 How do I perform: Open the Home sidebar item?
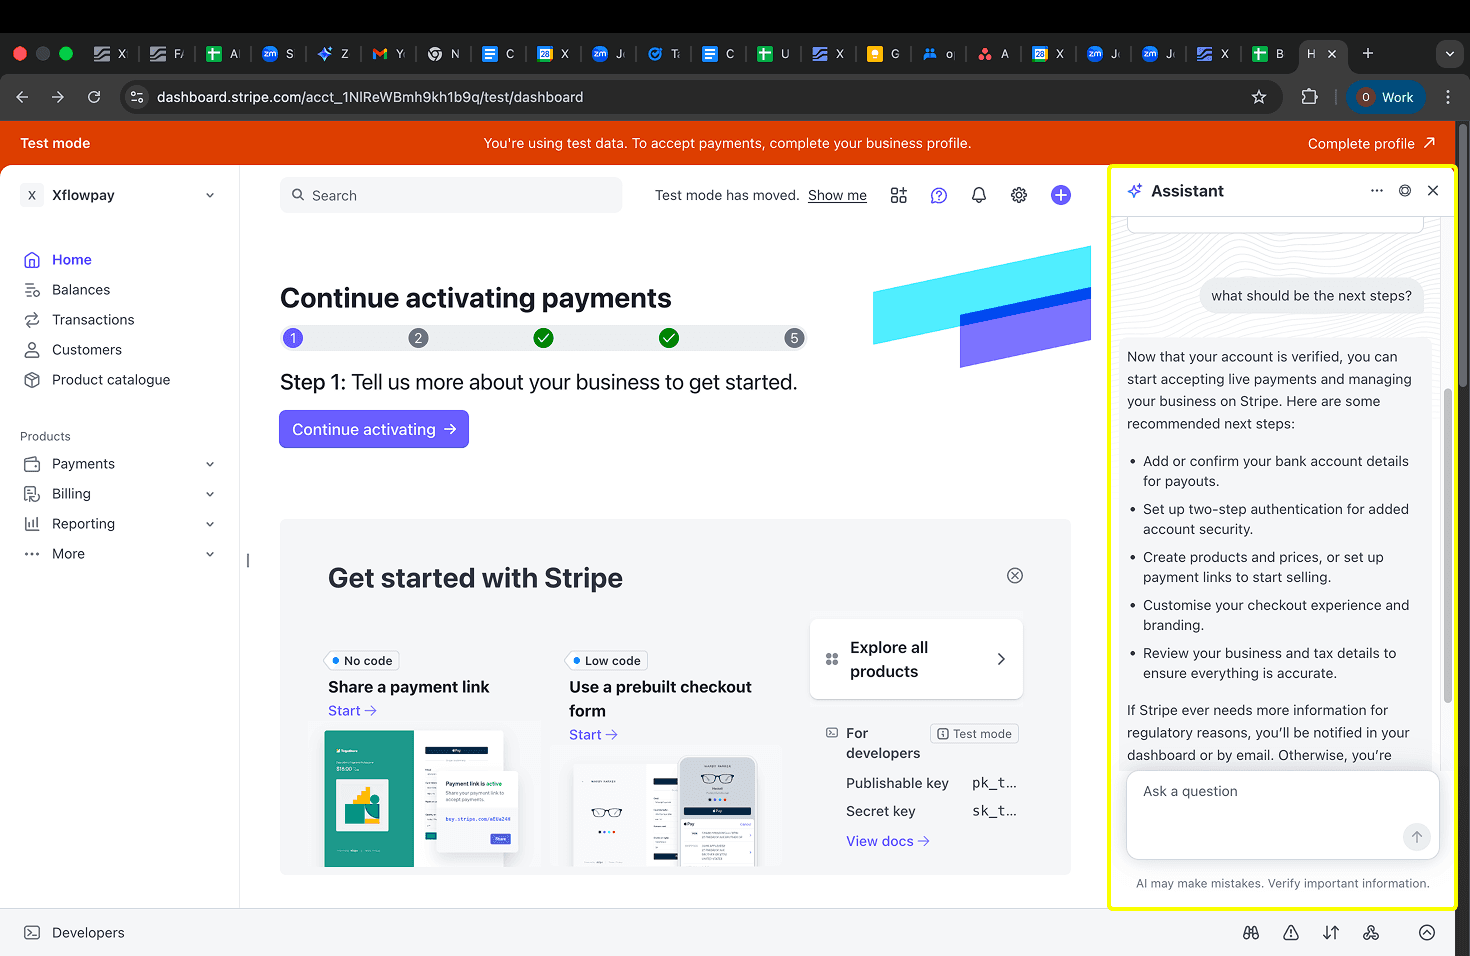(x=72, y=260)
